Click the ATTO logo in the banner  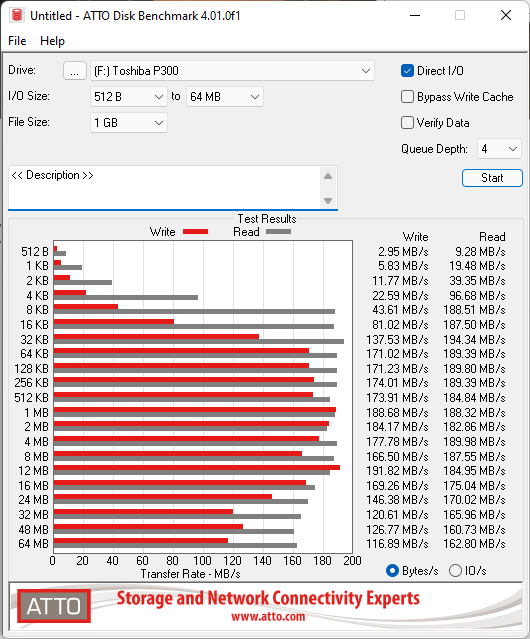54,606
